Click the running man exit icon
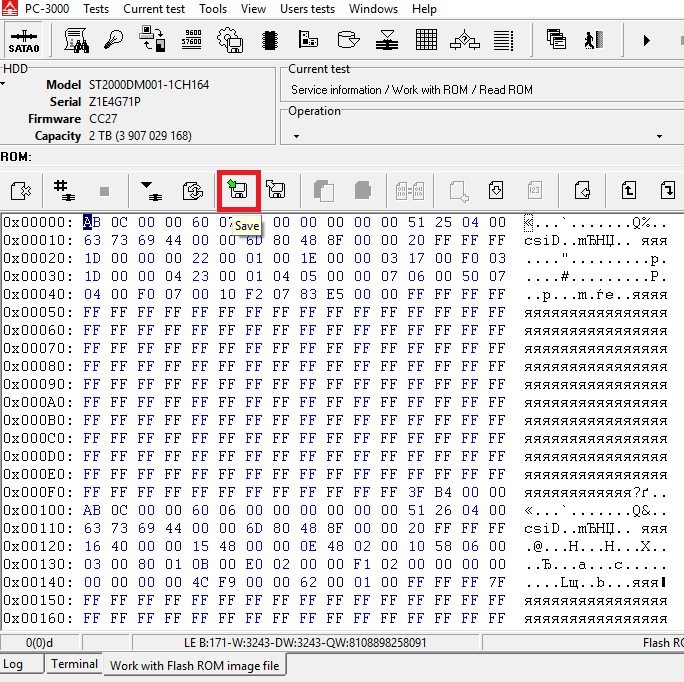Screen dimensions: 684x682 pos(595,41)
